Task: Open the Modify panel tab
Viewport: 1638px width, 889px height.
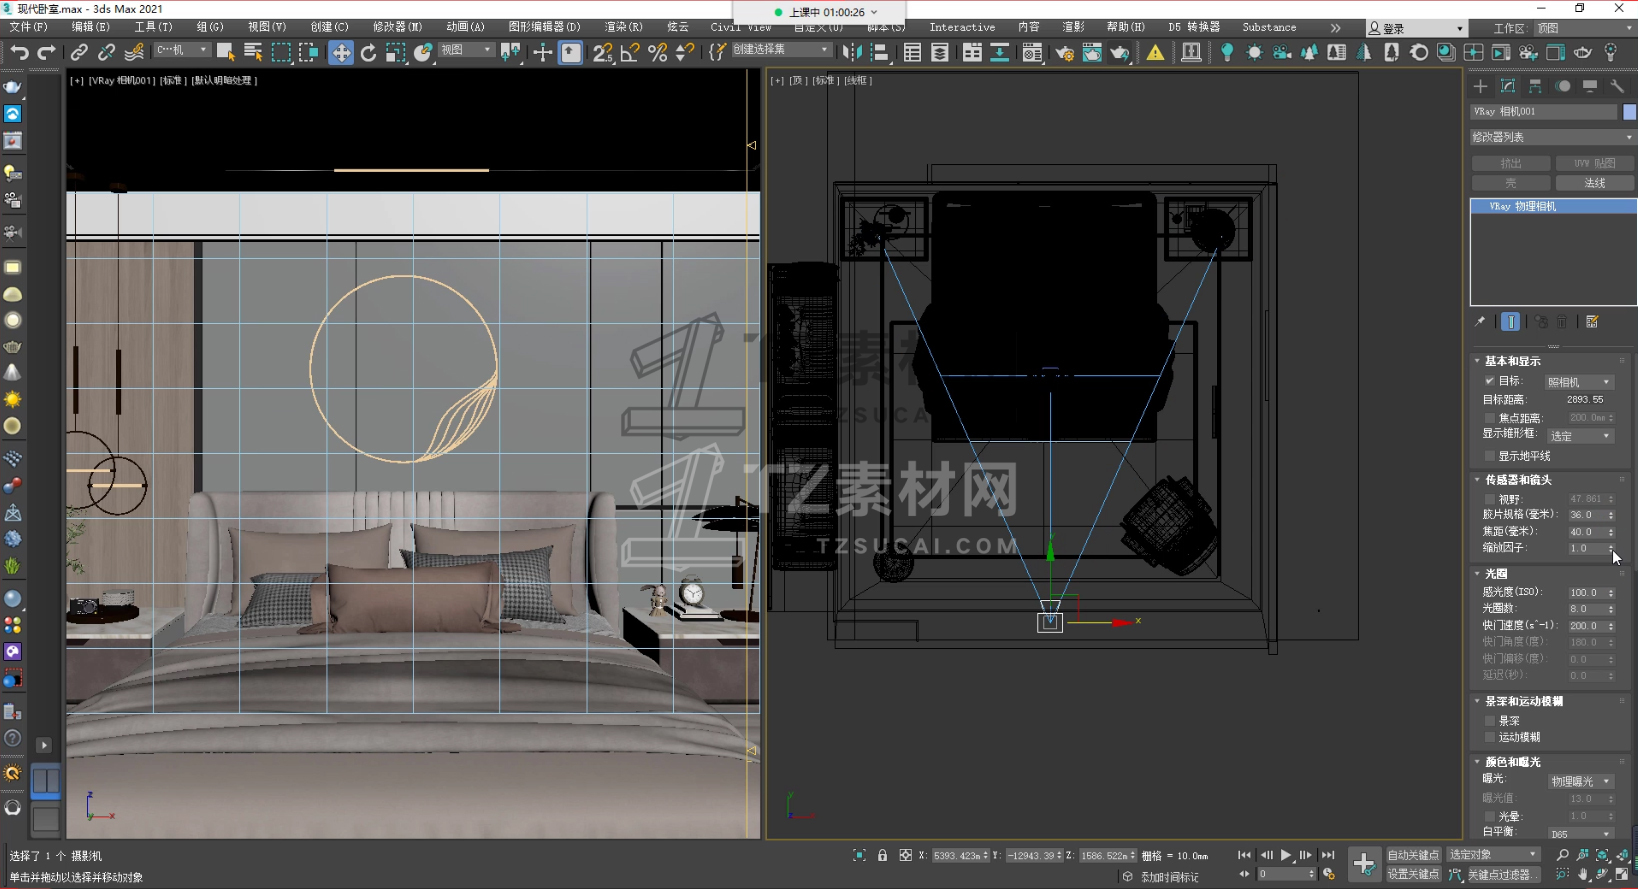Action: coord(1508,86)
